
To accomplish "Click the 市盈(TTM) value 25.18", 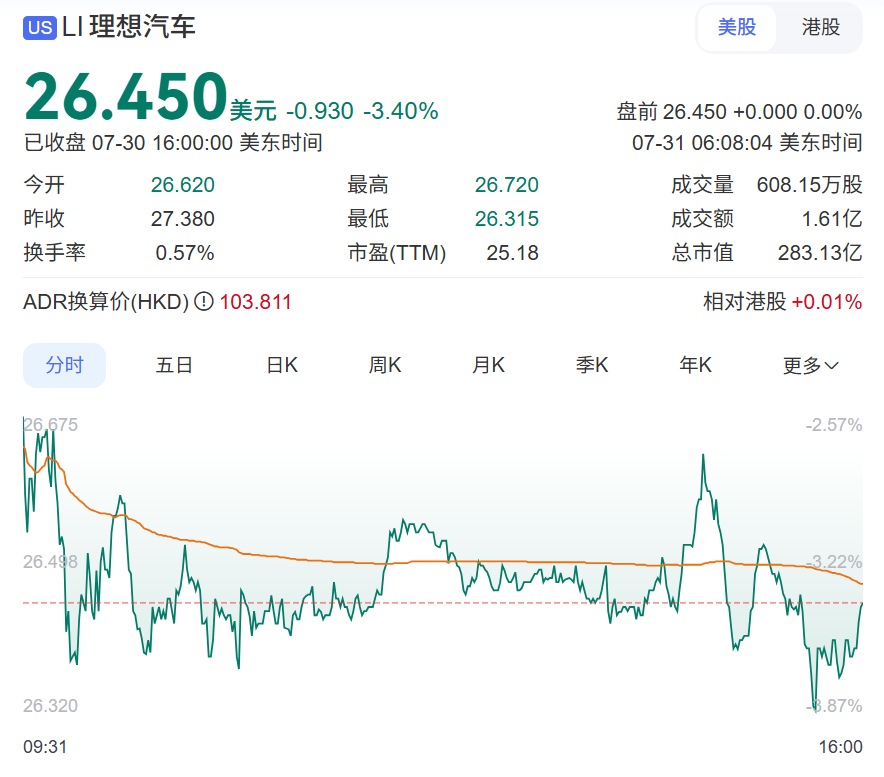I will (512, 253).
